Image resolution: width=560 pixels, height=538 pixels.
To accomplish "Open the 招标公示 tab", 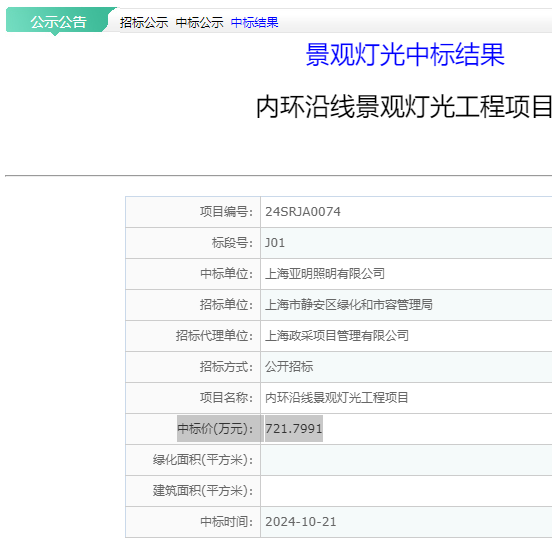I will tap(144, 23).
